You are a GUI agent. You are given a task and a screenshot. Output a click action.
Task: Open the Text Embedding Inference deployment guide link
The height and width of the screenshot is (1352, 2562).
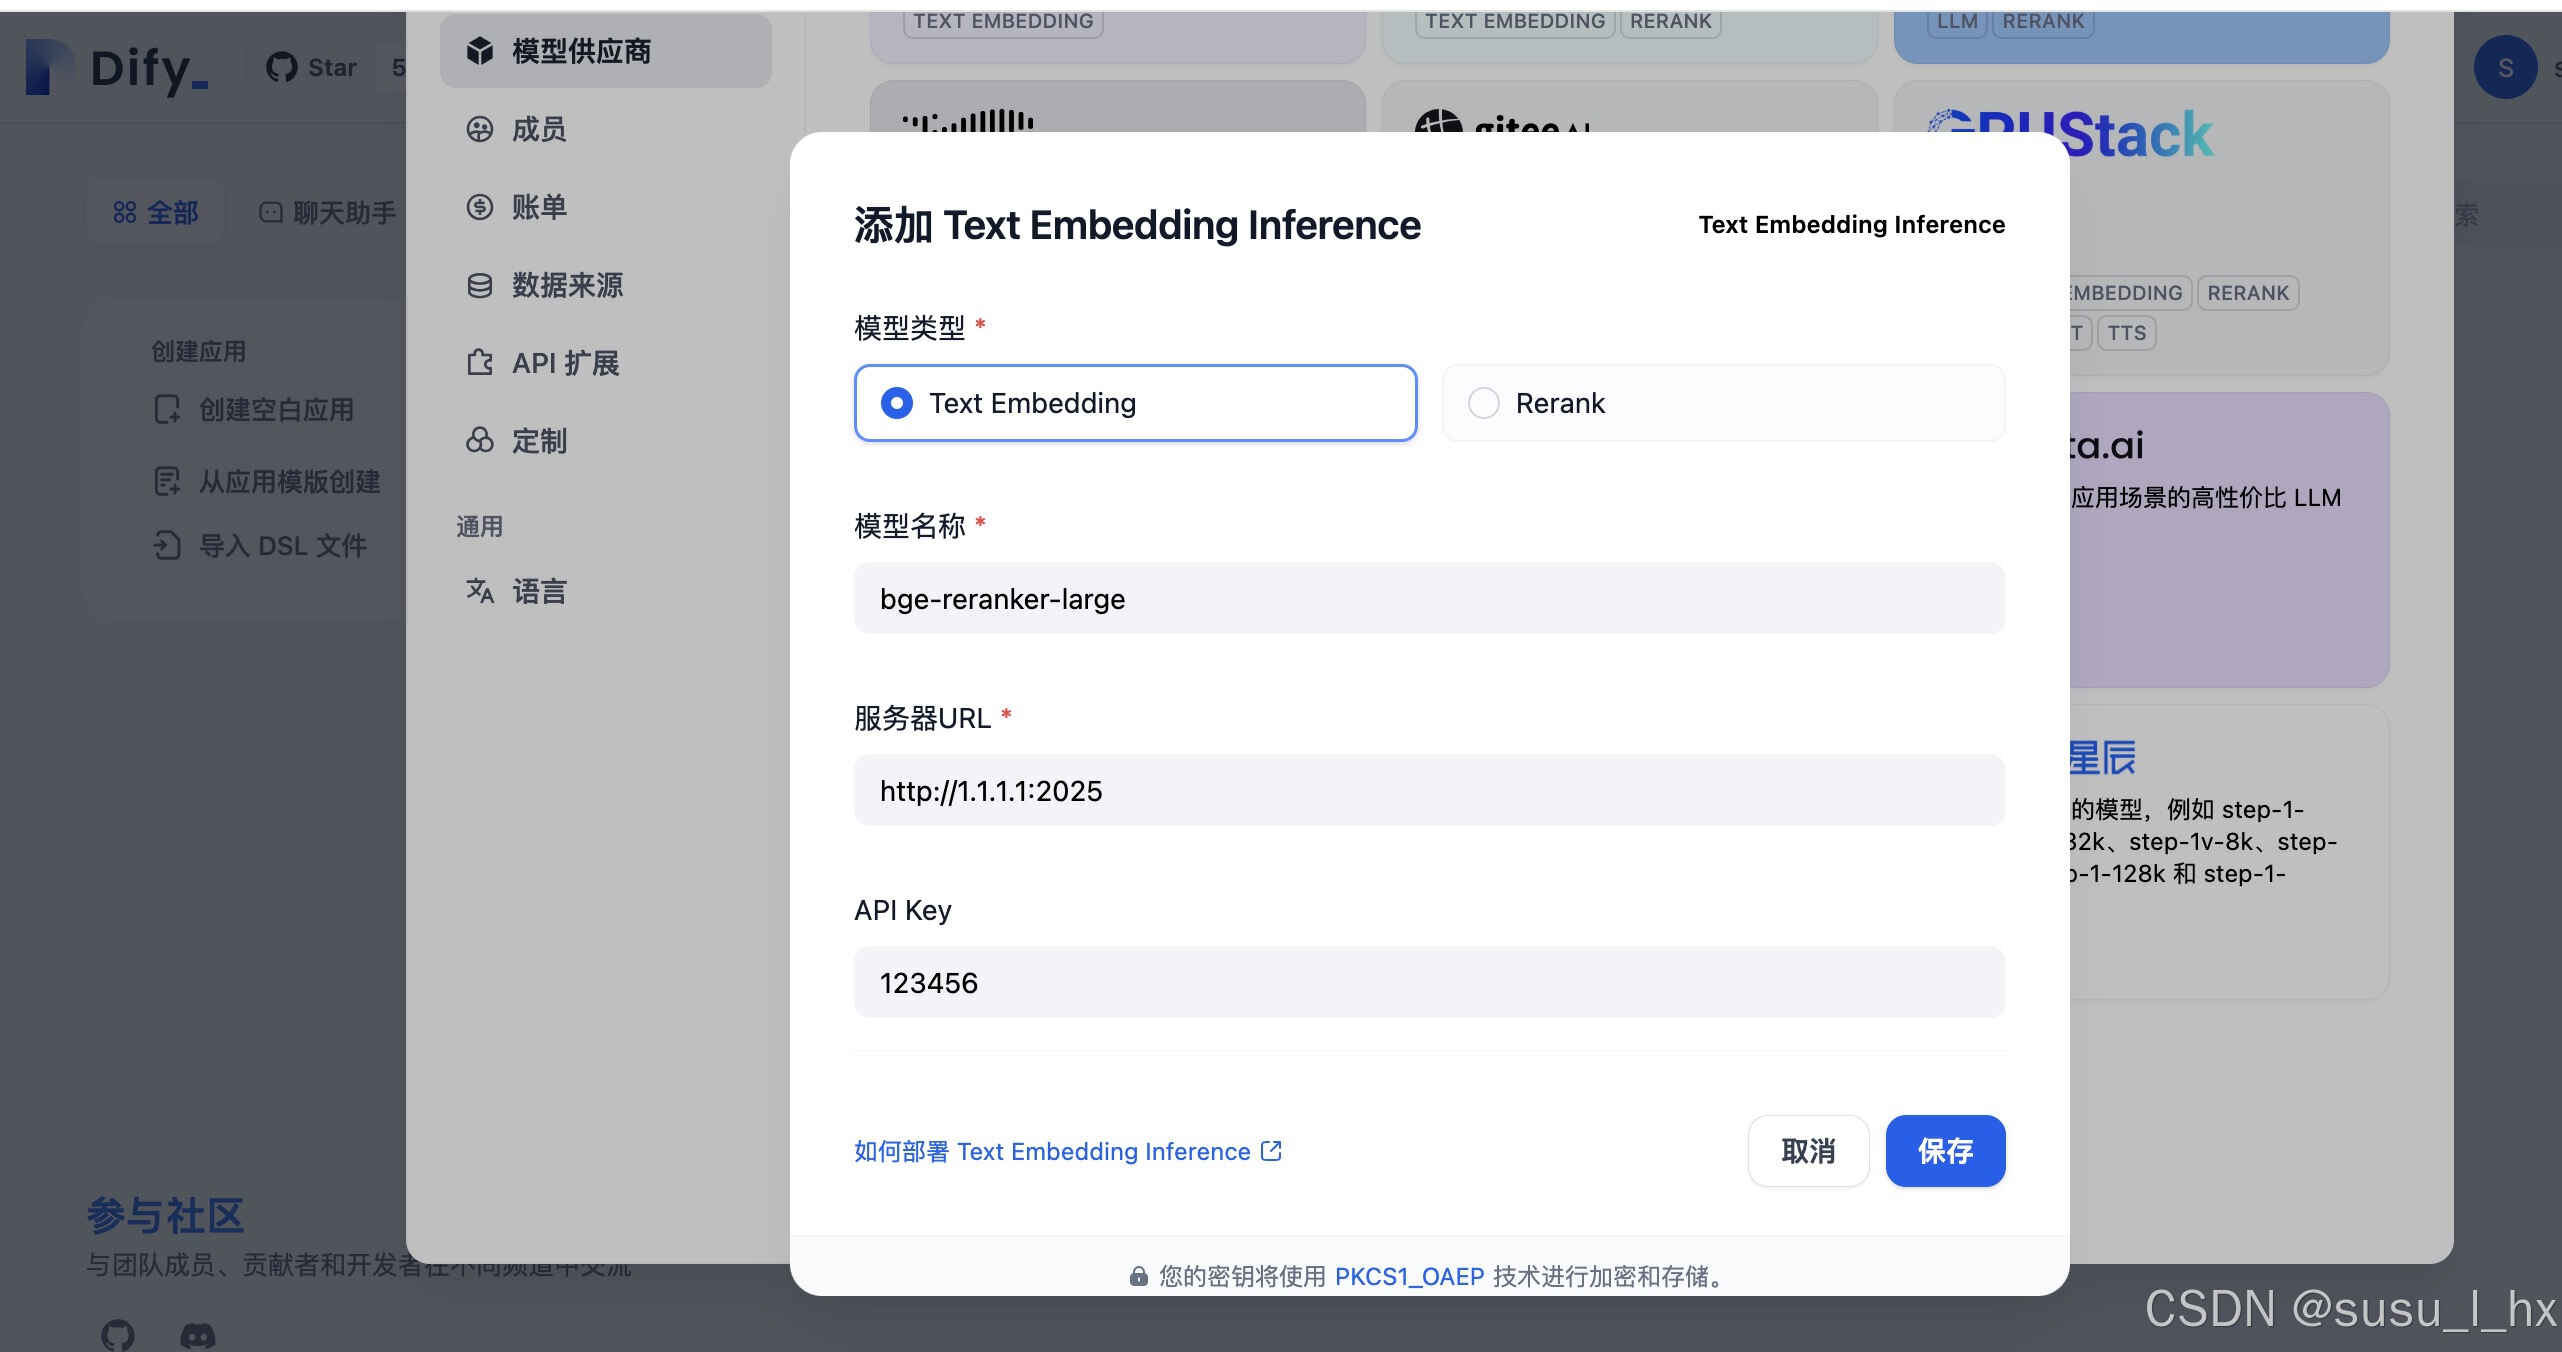click(x=1067, y=1151)
